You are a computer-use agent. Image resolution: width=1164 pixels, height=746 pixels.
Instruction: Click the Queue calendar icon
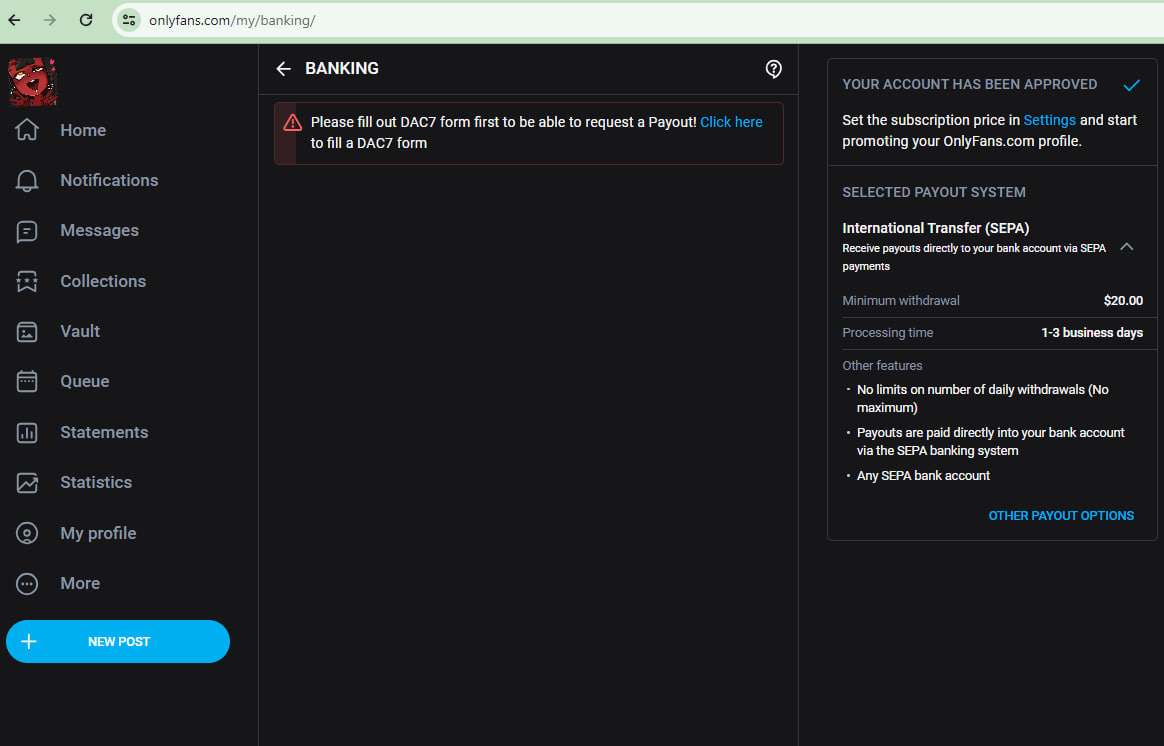[27, 382]
